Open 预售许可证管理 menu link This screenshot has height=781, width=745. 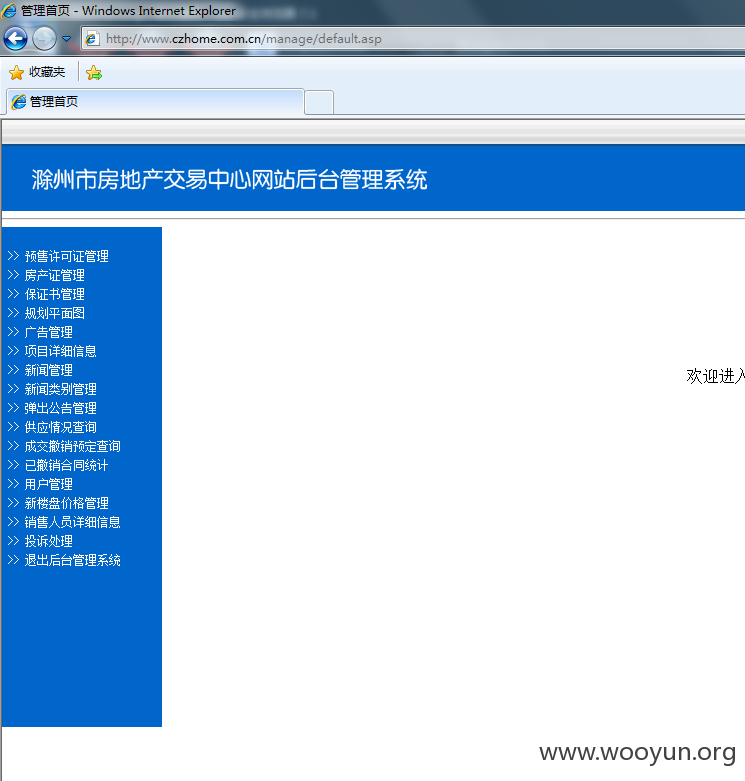coord(66,256)
